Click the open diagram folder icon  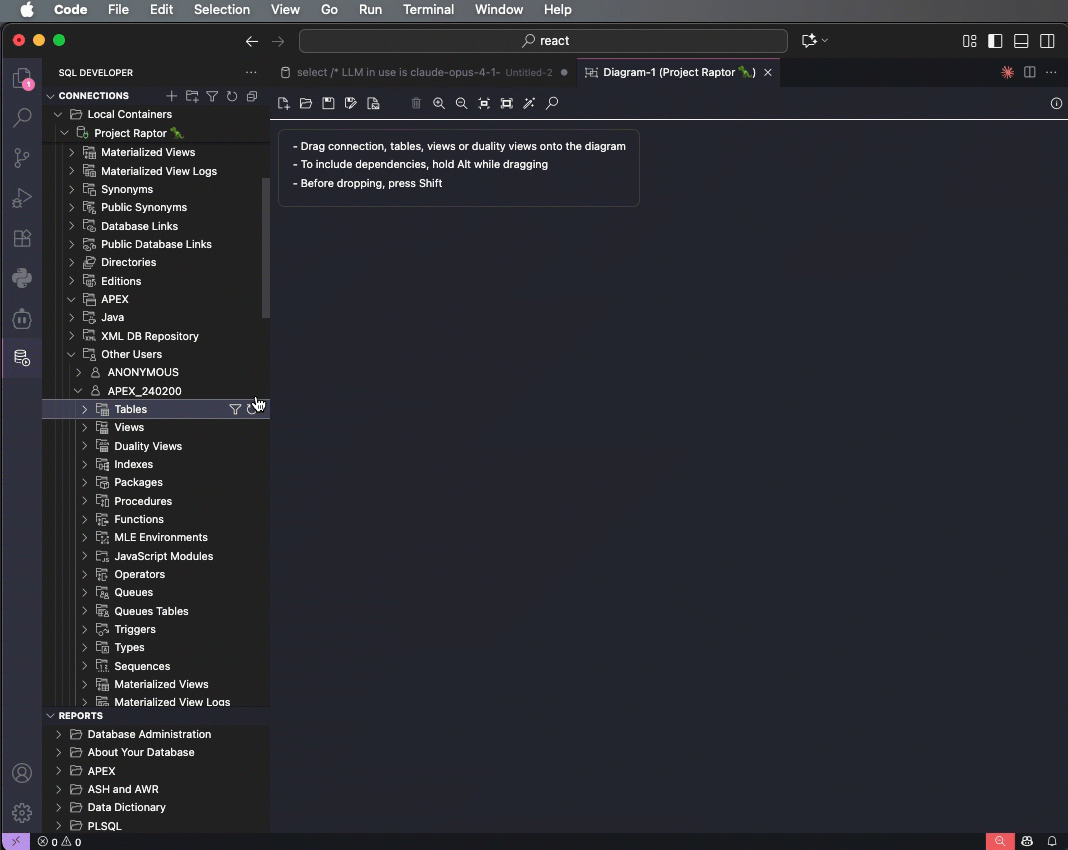tap(306, 103)
